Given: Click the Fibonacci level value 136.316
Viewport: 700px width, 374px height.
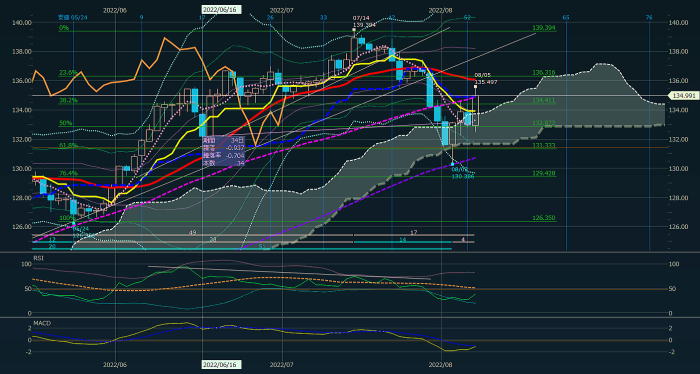Looking at the screenshot, I should [x=544, y=72].
